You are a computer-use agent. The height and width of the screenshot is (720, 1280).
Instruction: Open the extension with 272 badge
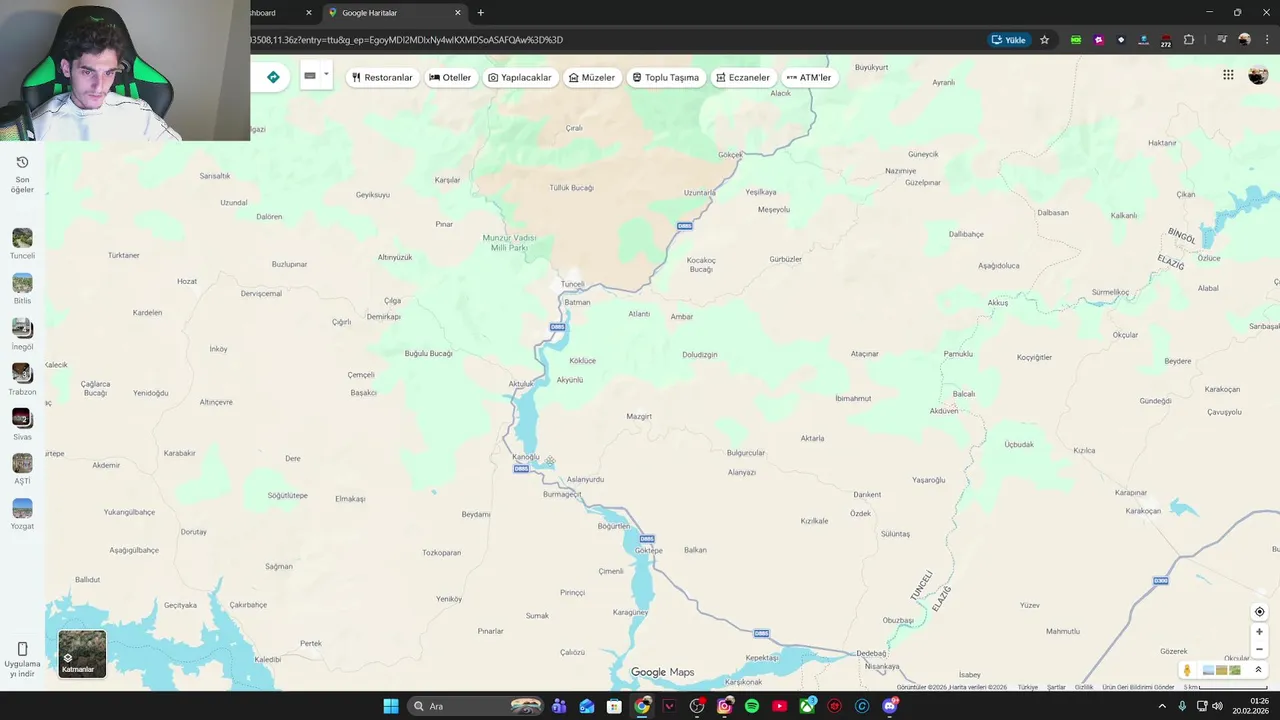1166,40
